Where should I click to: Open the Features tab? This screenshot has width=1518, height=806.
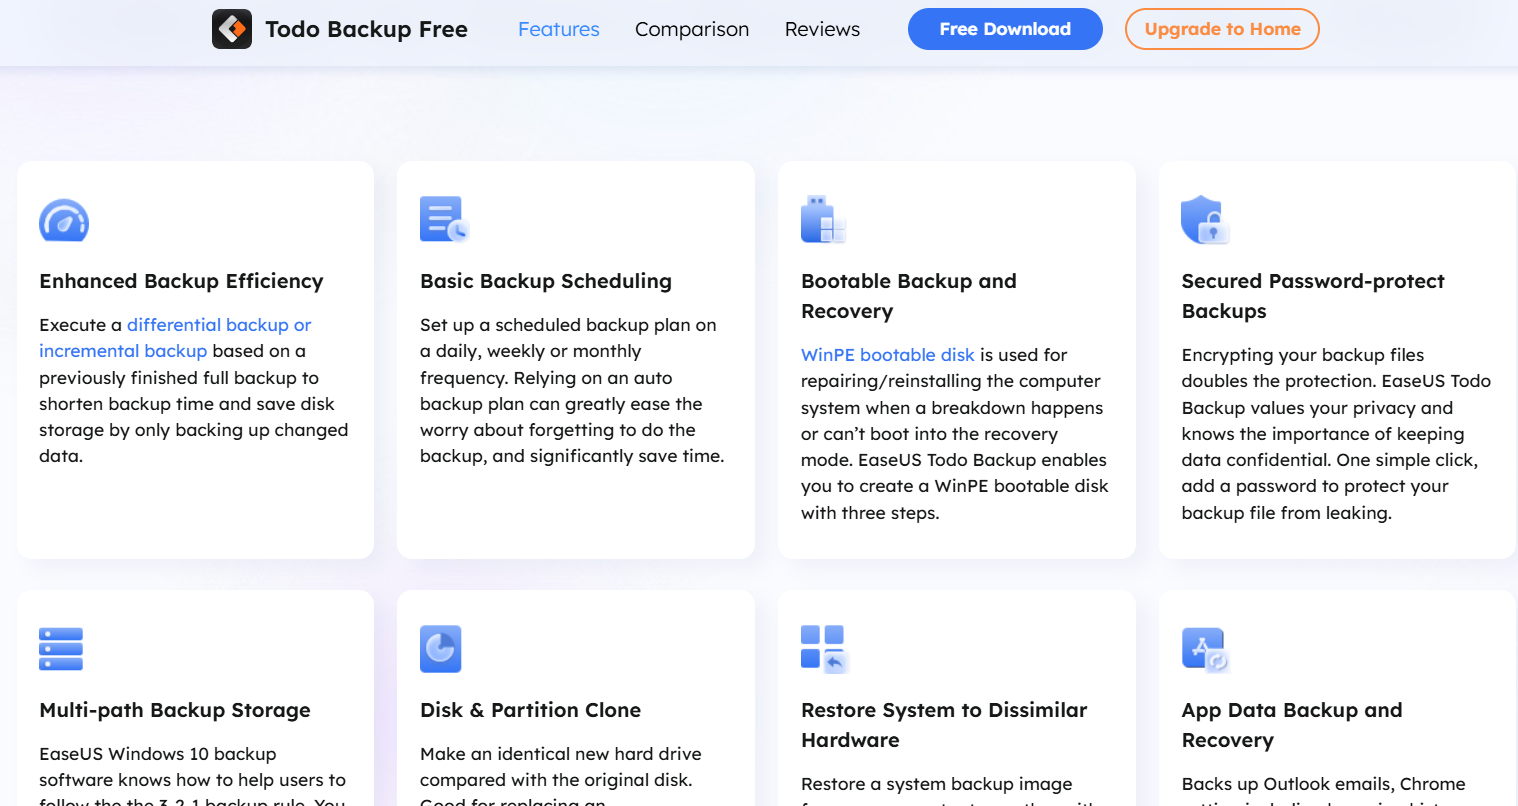[x=558, y=29]
